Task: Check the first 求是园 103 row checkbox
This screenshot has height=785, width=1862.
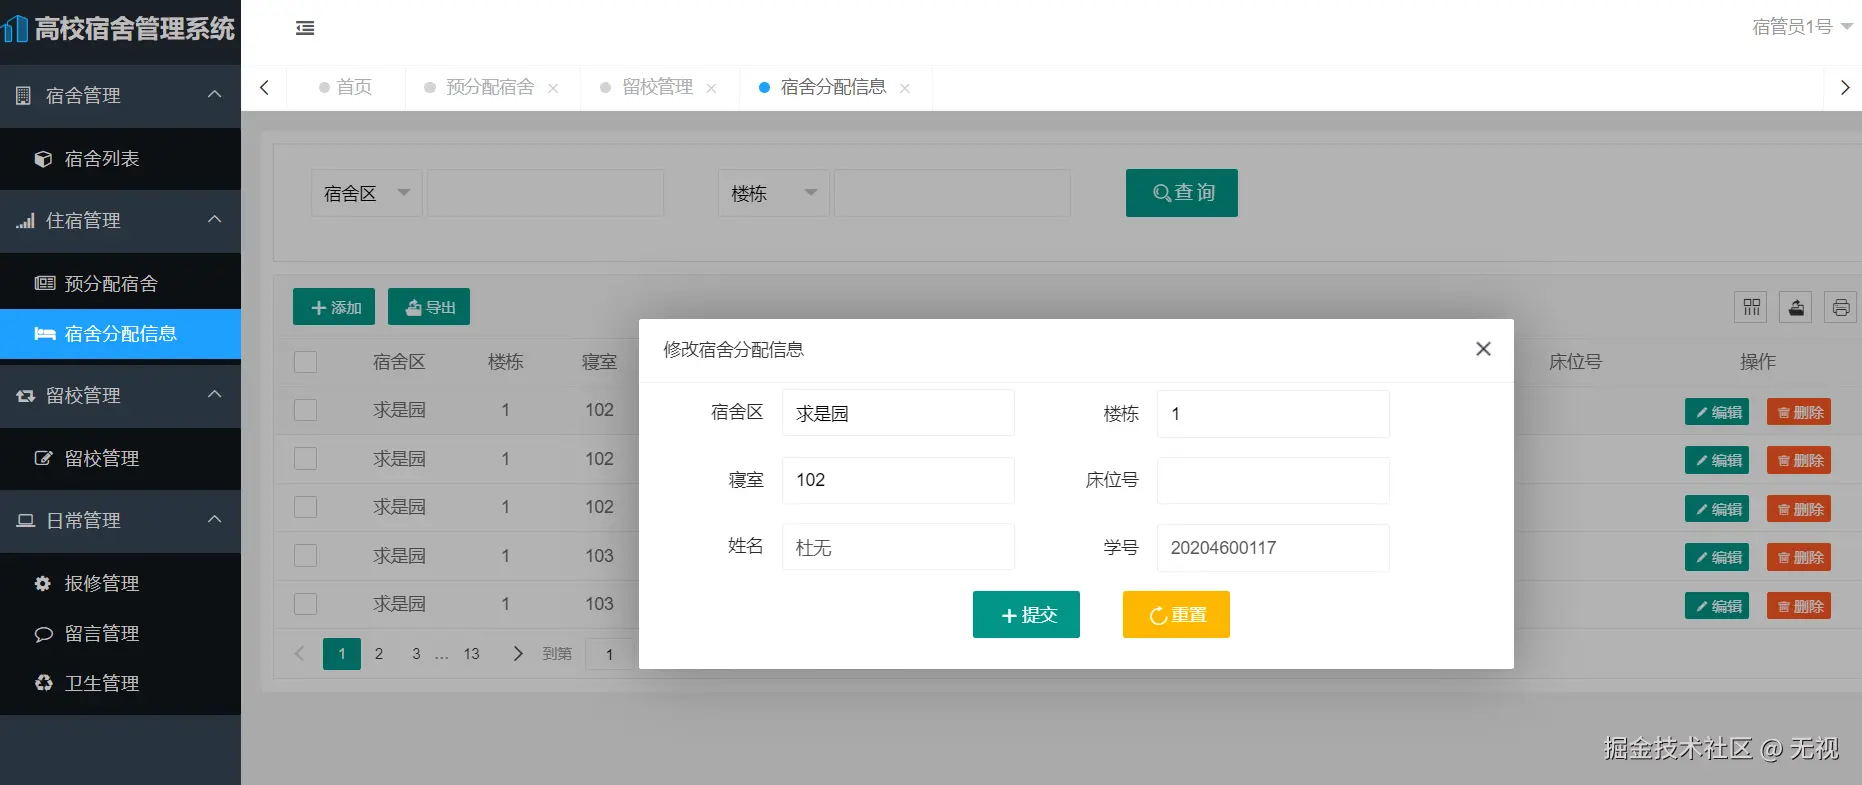Action: (x=306, y=556)
